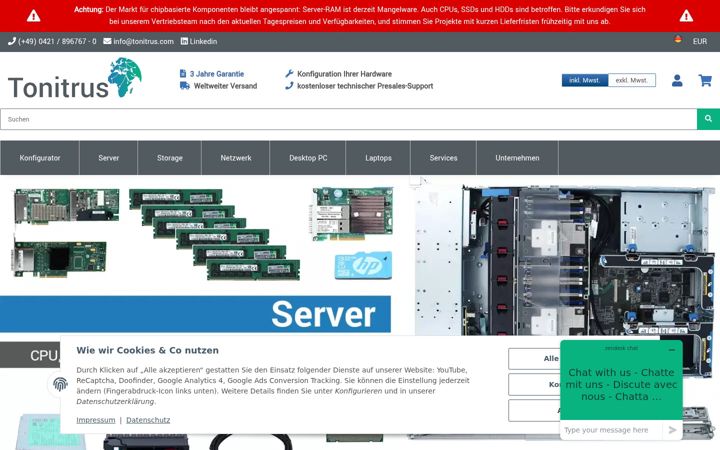This screenshot has width=720, height=450.
Task: Click kostenloser technischer Presales-Support text
Action: pos(359,86)
